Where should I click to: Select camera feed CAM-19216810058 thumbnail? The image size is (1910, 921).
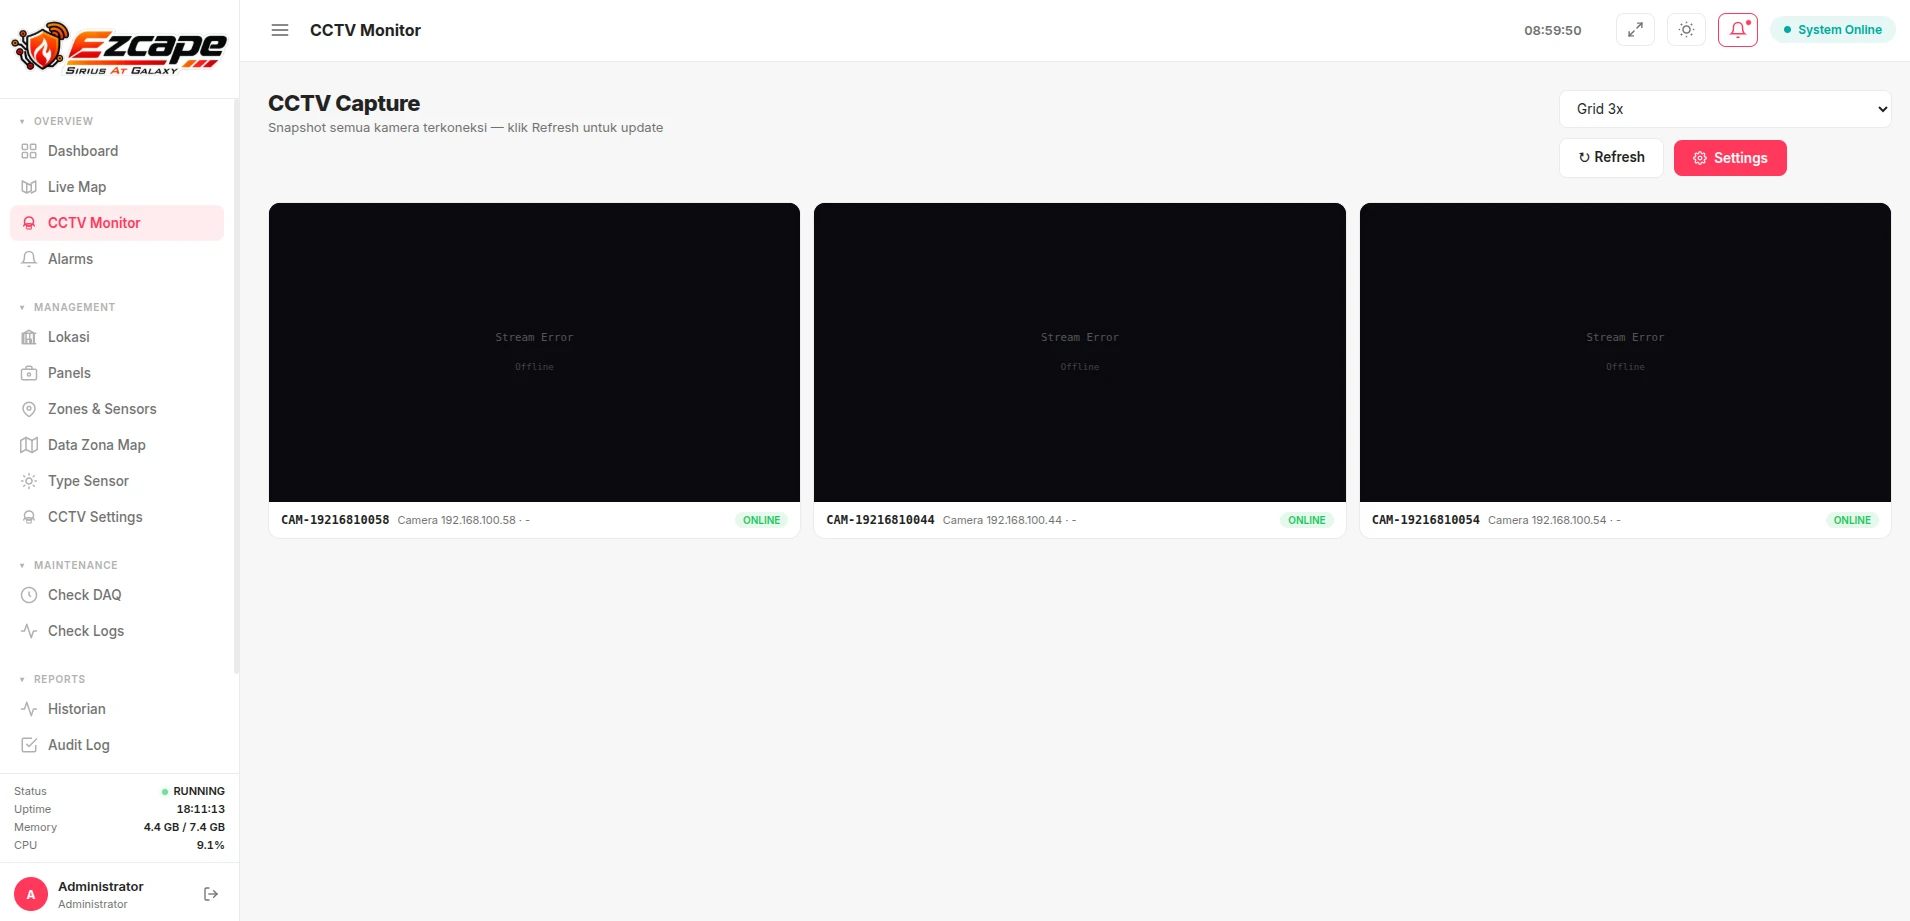coord(534,352)
